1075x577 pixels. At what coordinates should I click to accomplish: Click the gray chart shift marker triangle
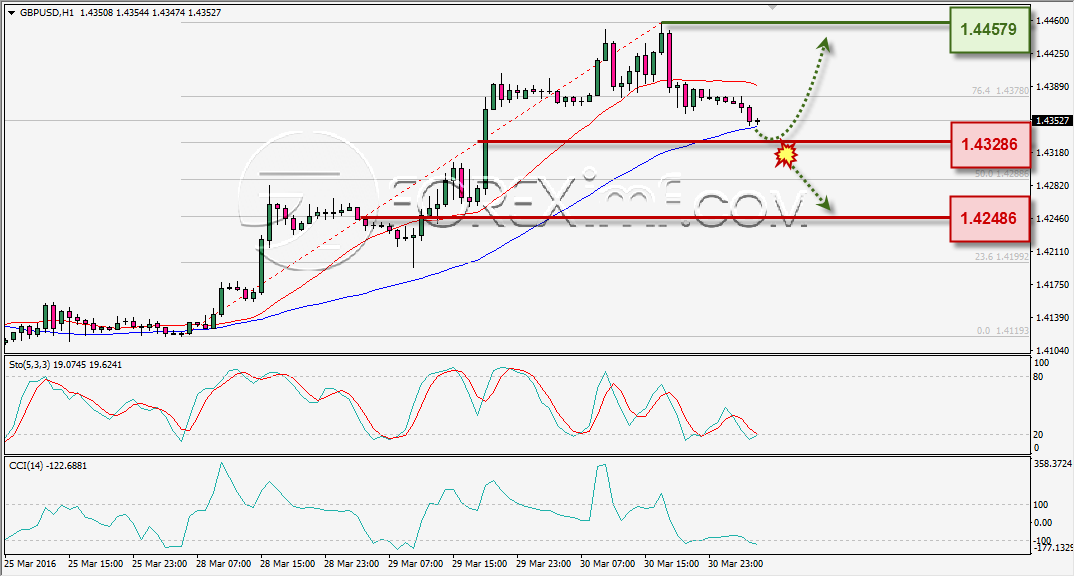pos(773,8)
